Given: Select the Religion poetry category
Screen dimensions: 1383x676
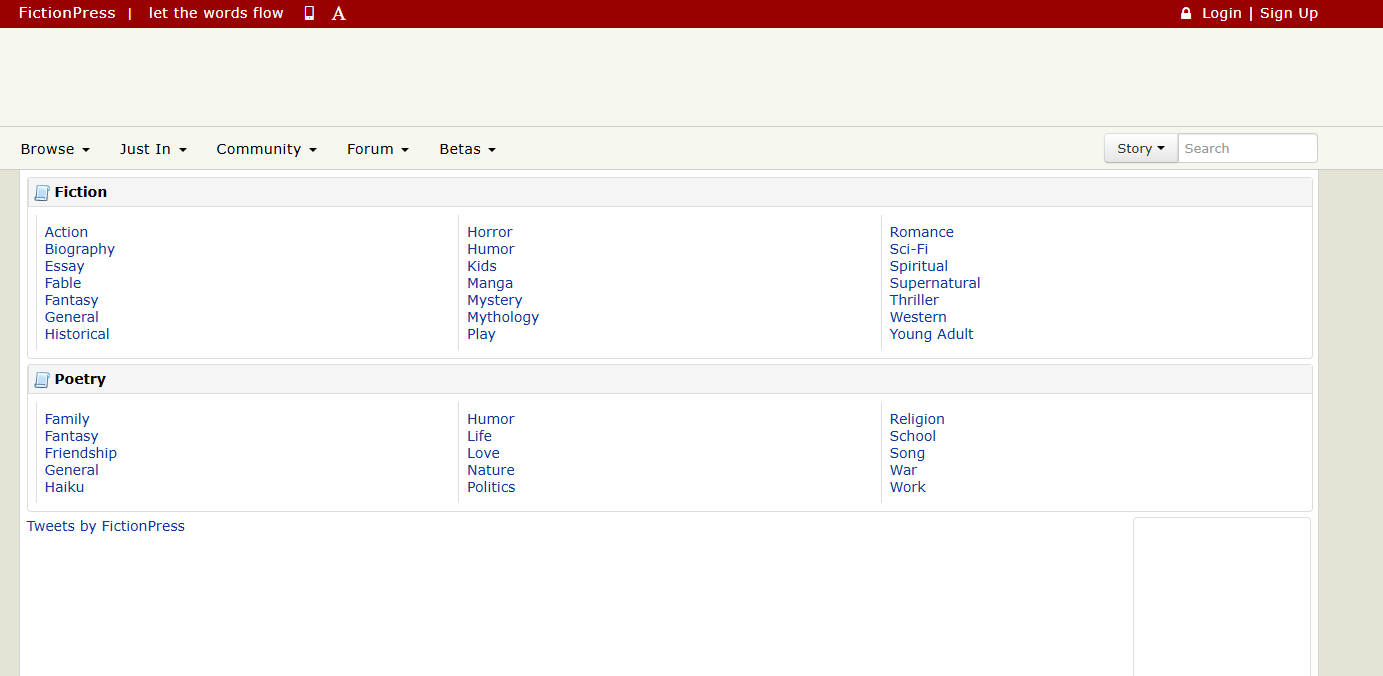Looking at the screenshot, I should click(916, 419).
